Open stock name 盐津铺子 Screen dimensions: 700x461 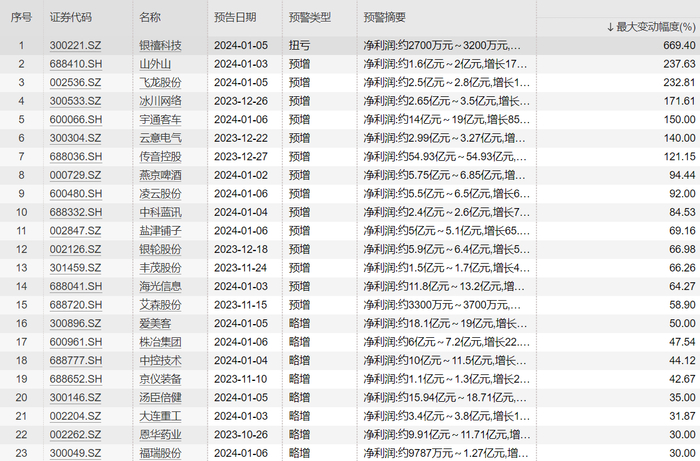click(161, 231)
